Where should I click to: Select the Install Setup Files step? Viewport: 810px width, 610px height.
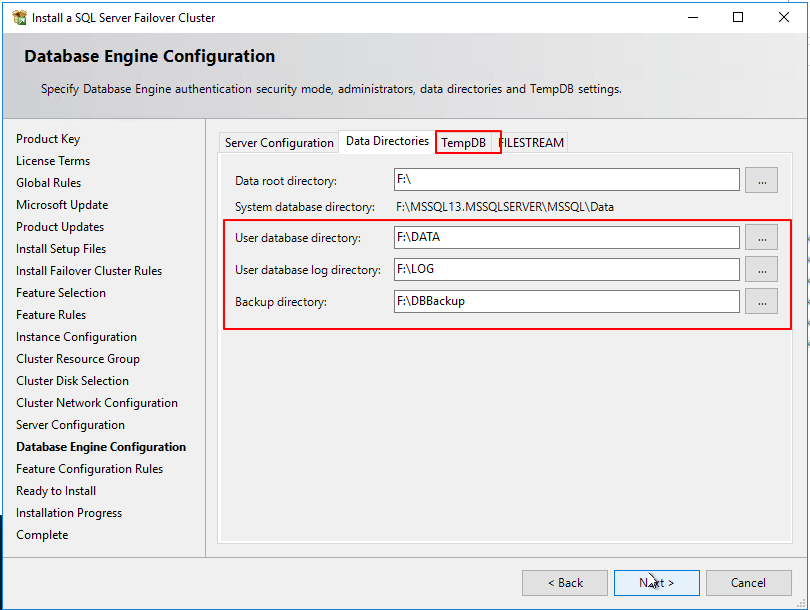pyautogui.click(x=61, y=249)
